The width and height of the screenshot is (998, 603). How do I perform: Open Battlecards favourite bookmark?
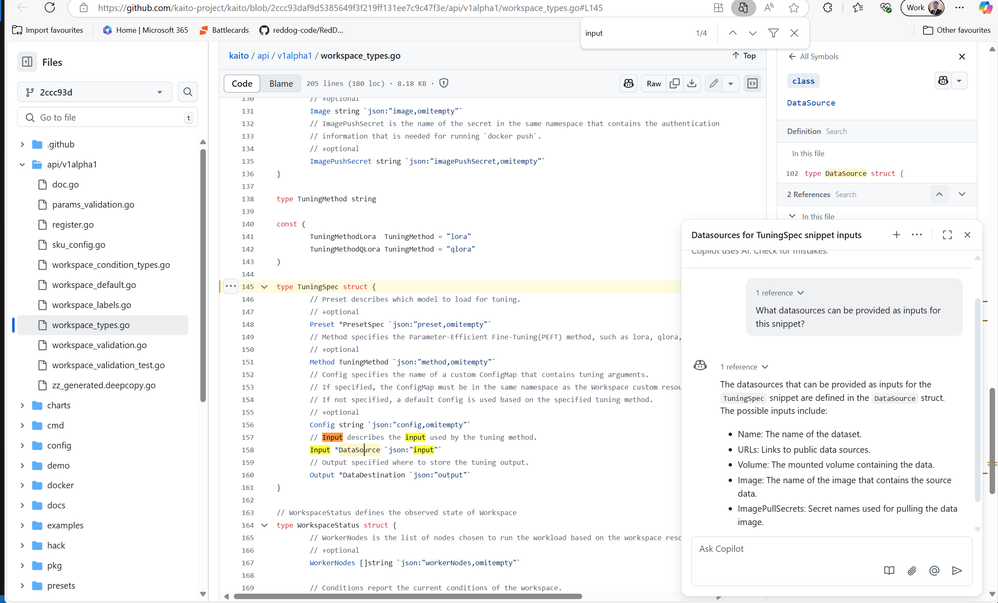224,30
